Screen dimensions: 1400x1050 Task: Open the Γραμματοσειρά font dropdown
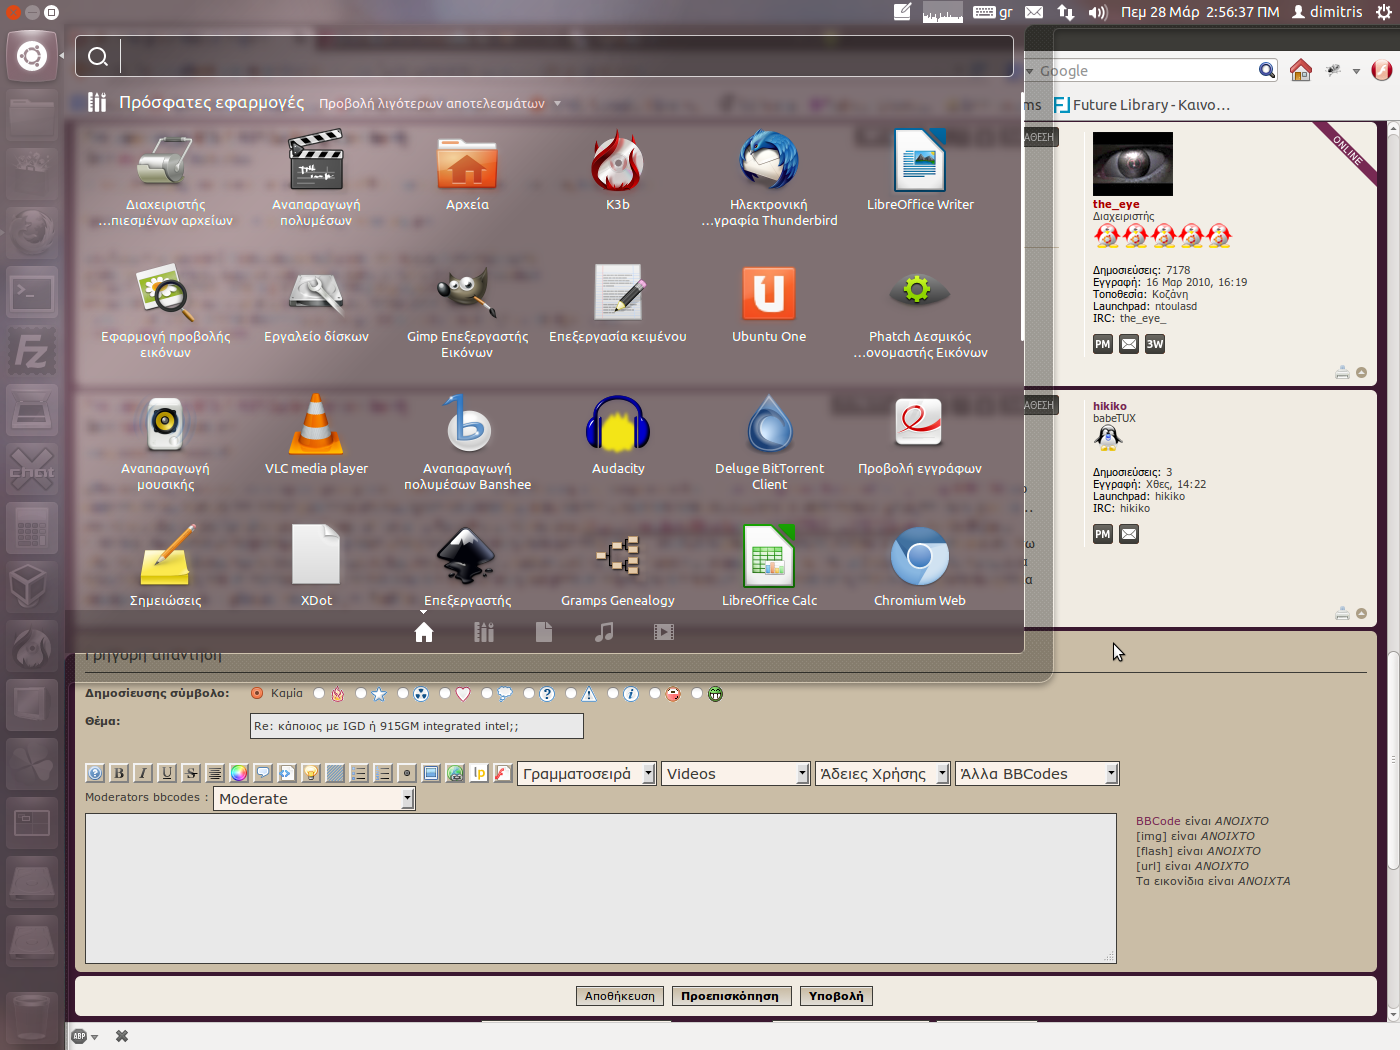586,774
